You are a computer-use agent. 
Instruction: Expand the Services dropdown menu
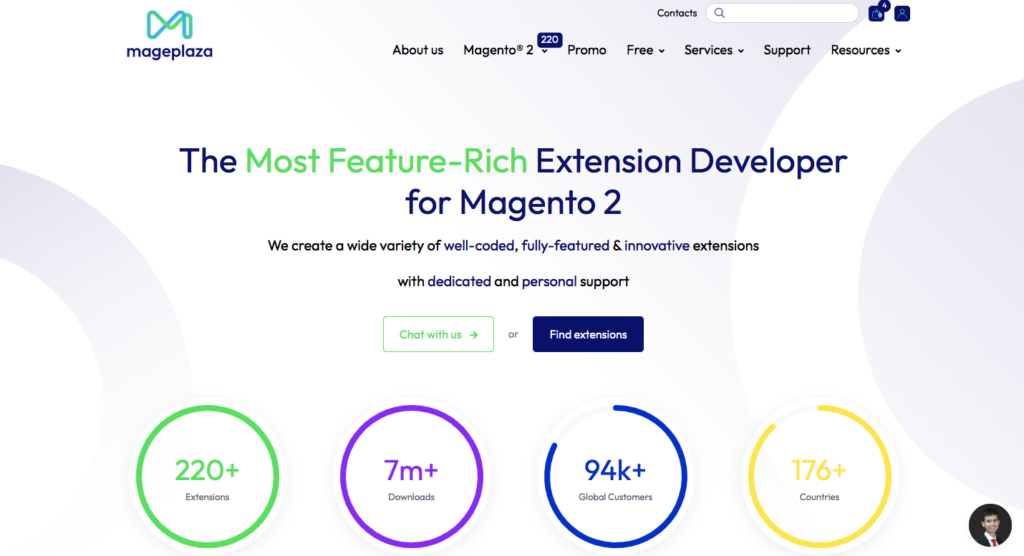click(714, 50)
